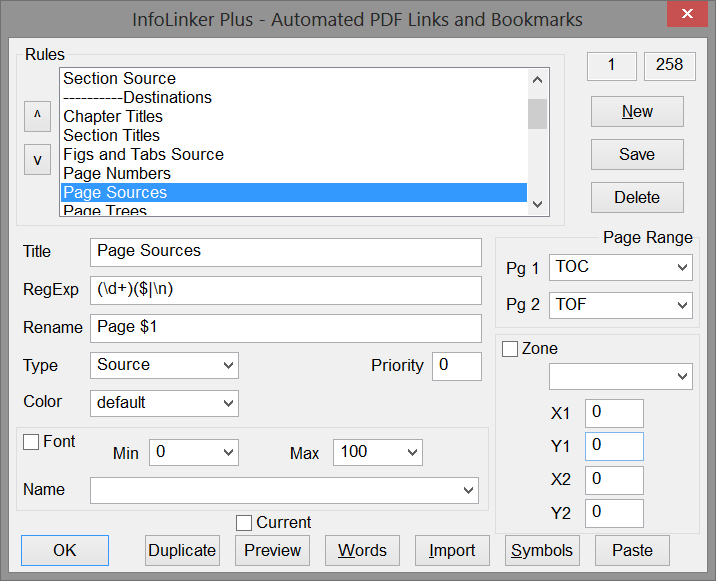Move the selected rule down with v button
716x581 pixels.
coord(37,159)
